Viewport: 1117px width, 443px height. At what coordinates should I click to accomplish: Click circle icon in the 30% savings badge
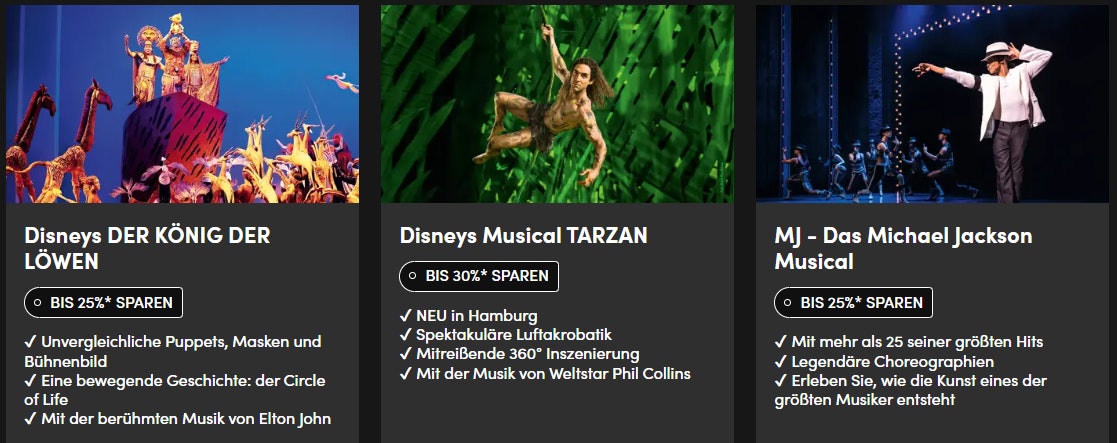coord(413,276)
